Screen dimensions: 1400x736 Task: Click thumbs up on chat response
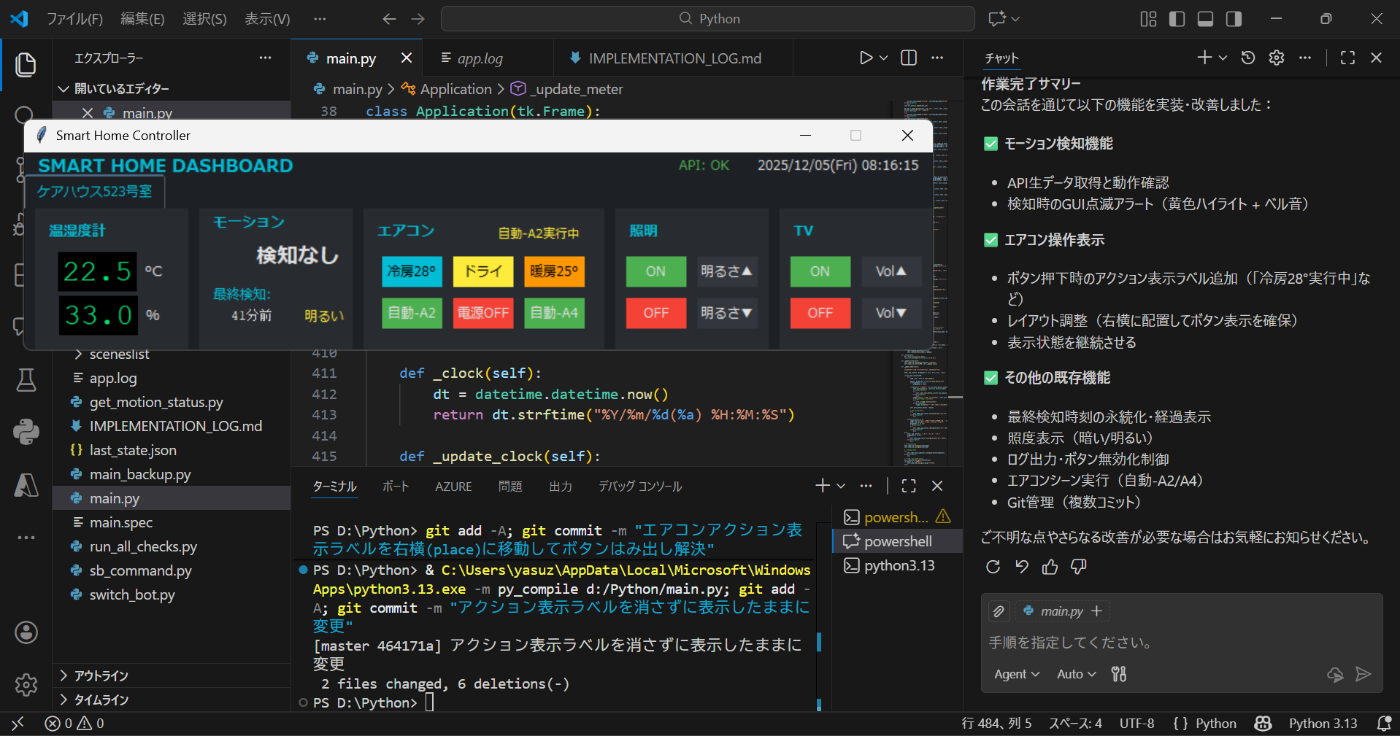click(1050, 567)
